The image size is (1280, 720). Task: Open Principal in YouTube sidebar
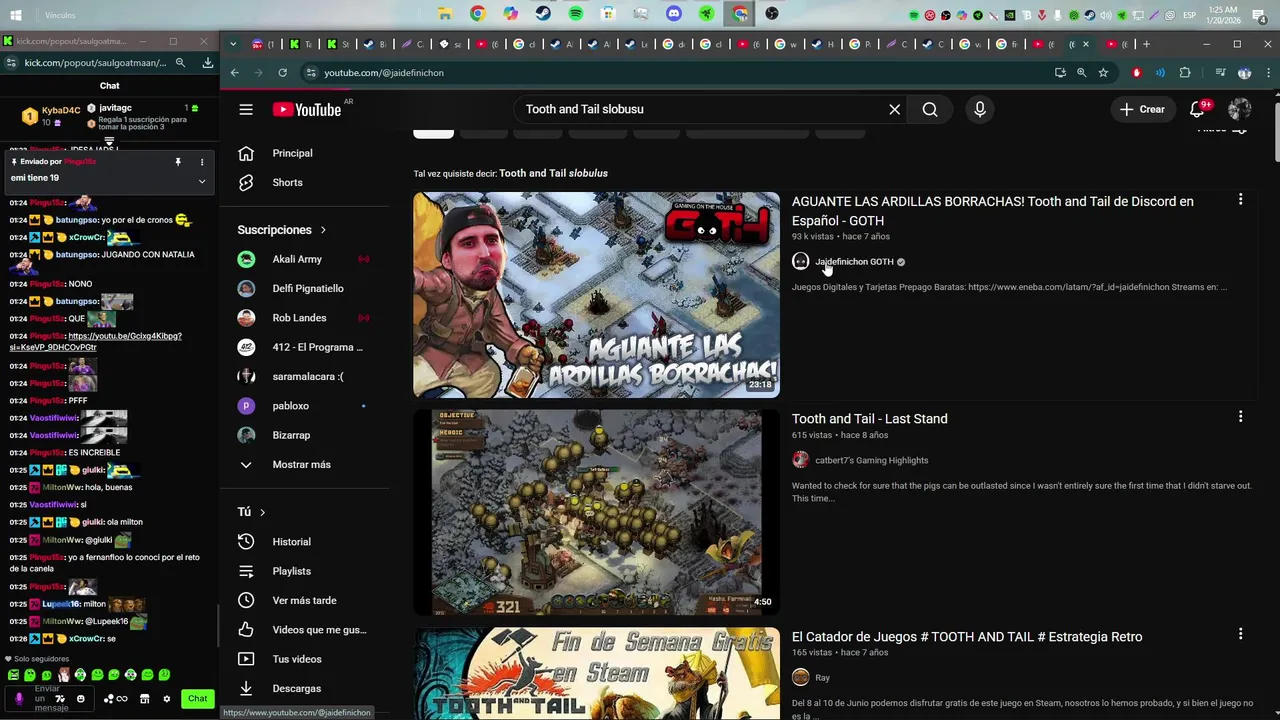[292, 153]
